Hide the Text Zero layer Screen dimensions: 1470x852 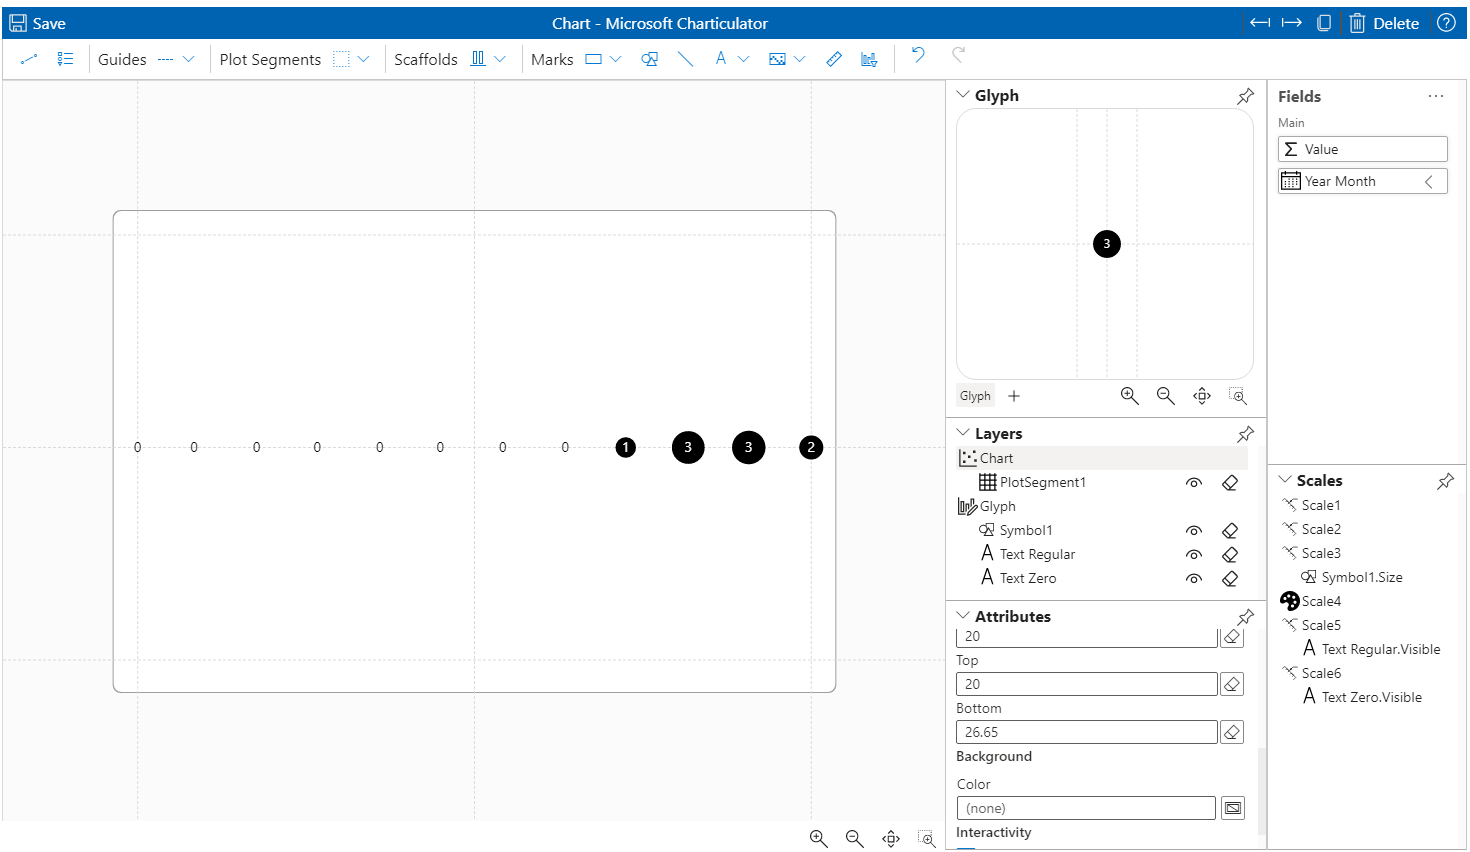(x=1194, y=579)
